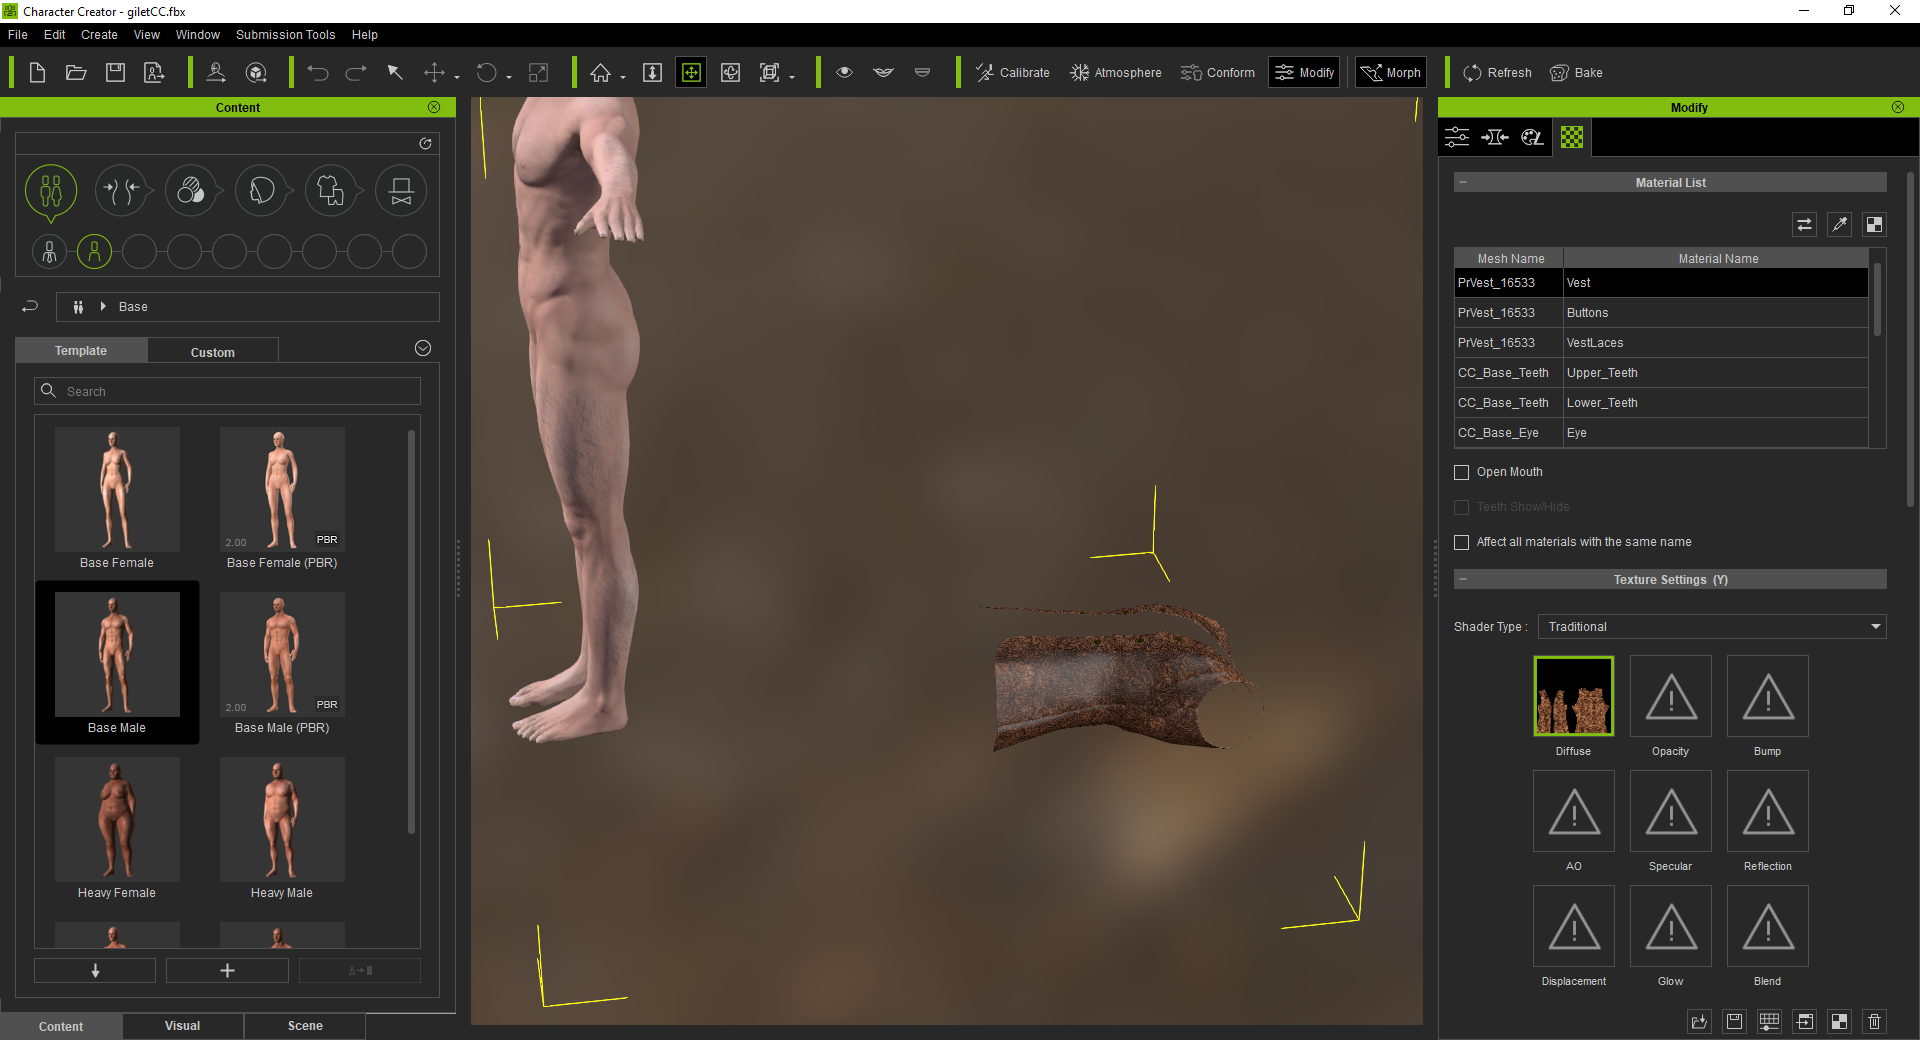Click the Refresh toolbar button
1920x1040 pixels.
[x=1497, y=73]
